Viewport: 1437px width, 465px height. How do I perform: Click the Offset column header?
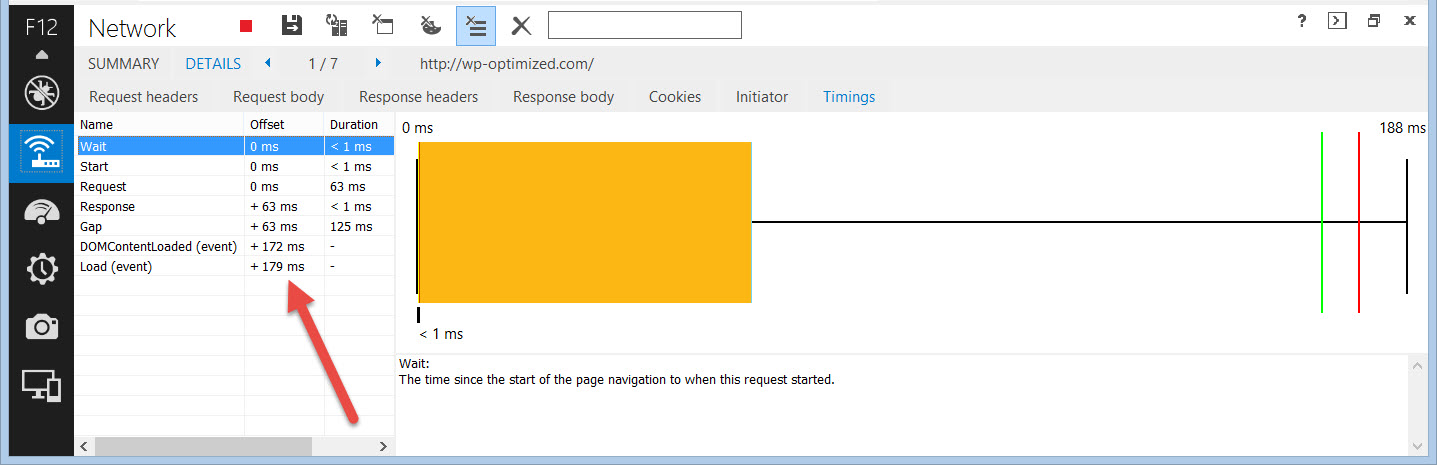[x=285, y=125]
